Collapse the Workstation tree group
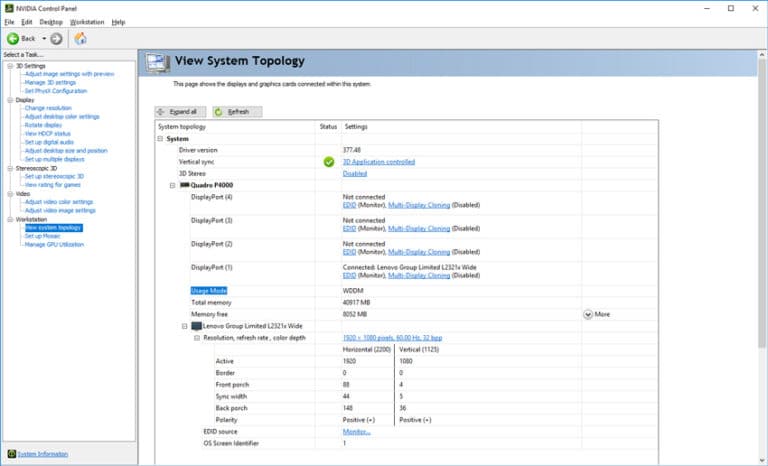 [x=10, y=219]
